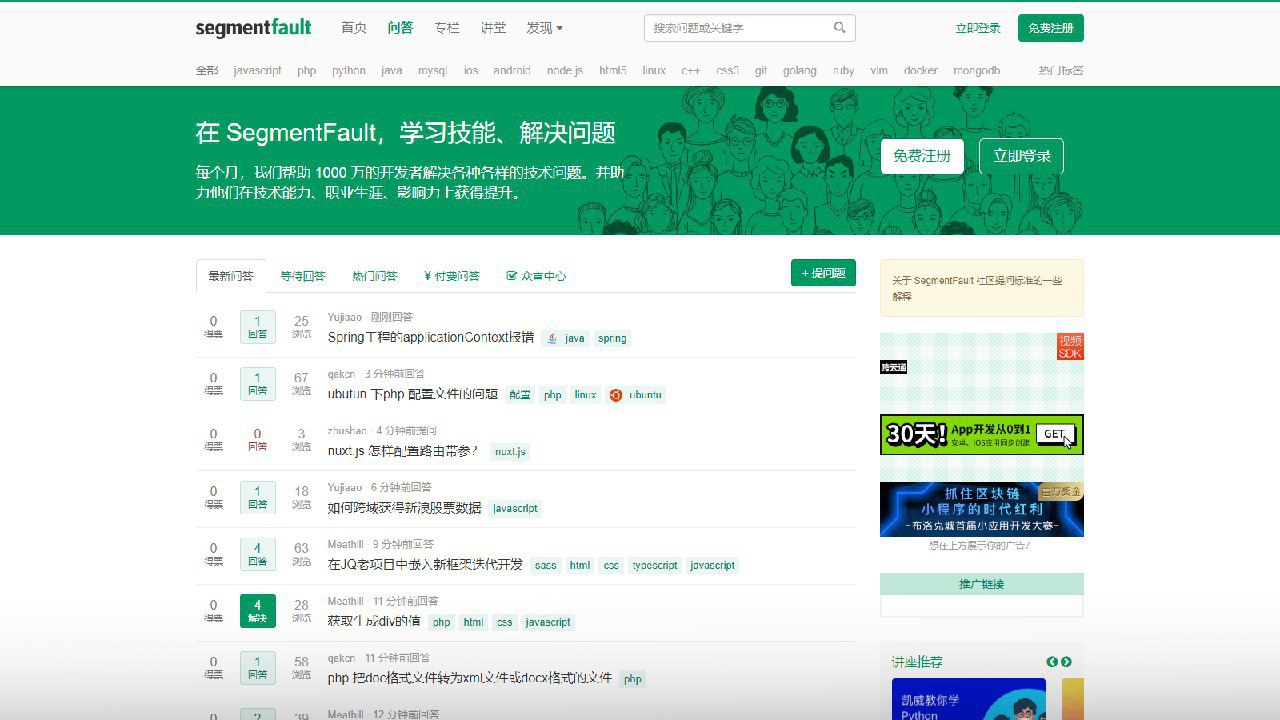Click the Java coffee cup tag icon
Image resolution: width=1280 pixels, height=720 pixels.
552,338
